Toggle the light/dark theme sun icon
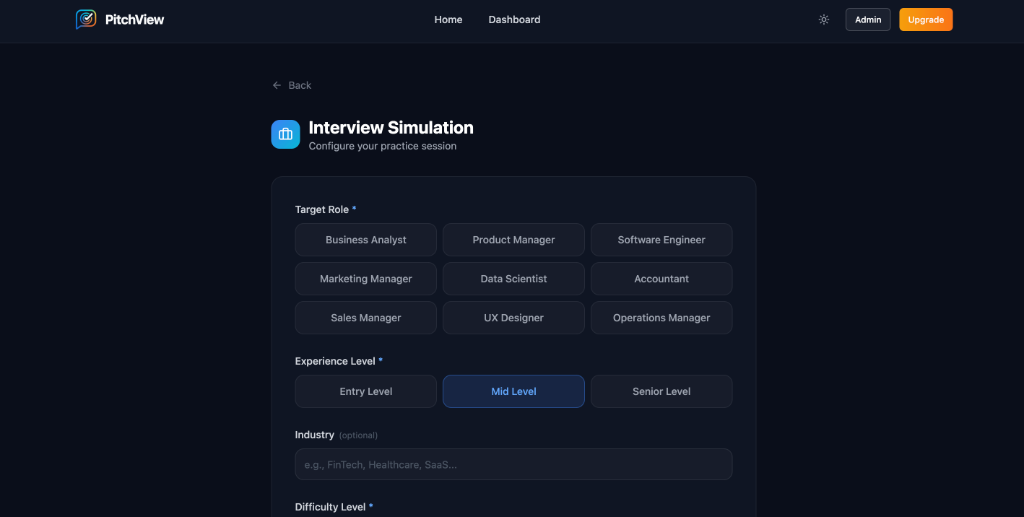This screenshot has height=517, width=1024. point(824,20)
